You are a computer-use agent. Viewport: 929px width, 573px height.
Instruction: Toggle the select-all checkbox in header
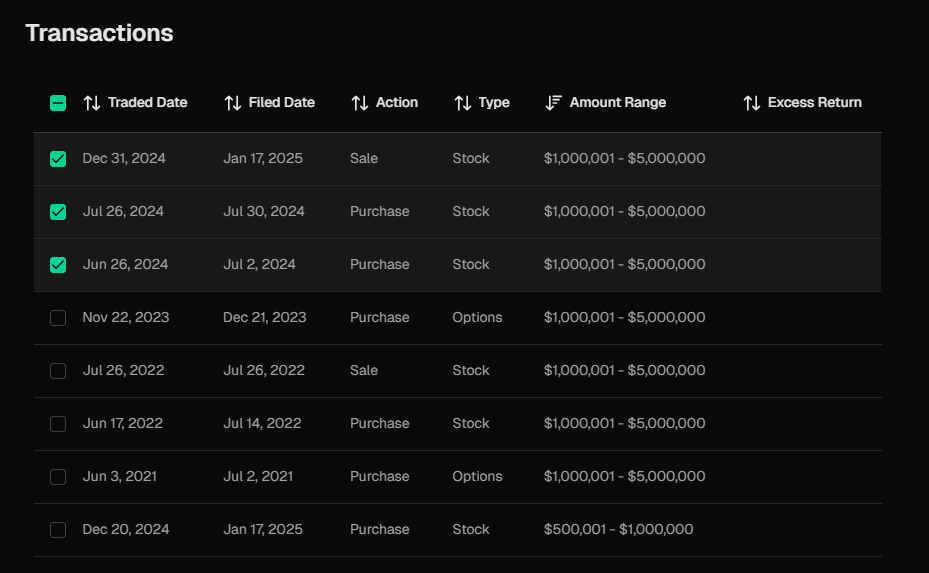tap(58, 103)
